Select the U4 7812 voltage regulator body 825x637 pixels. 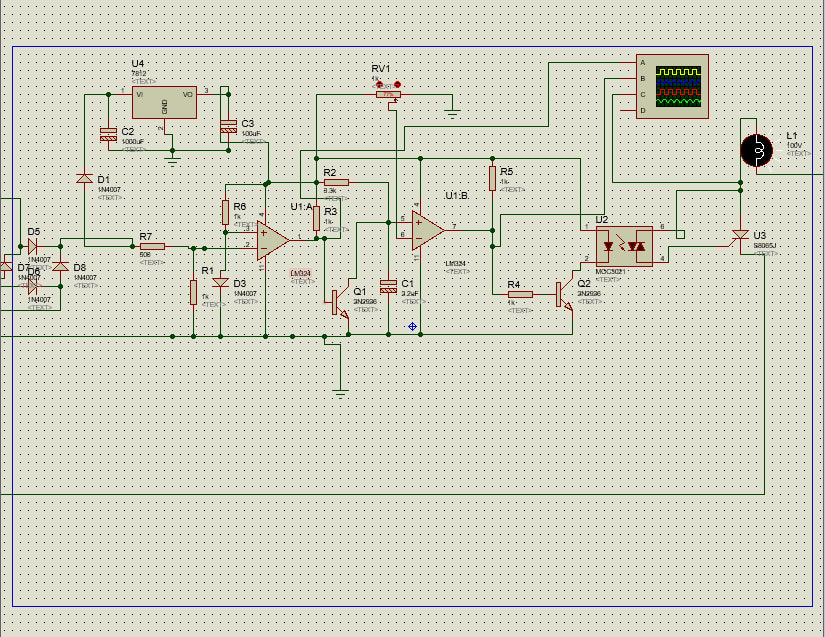(x=164, y=103)
